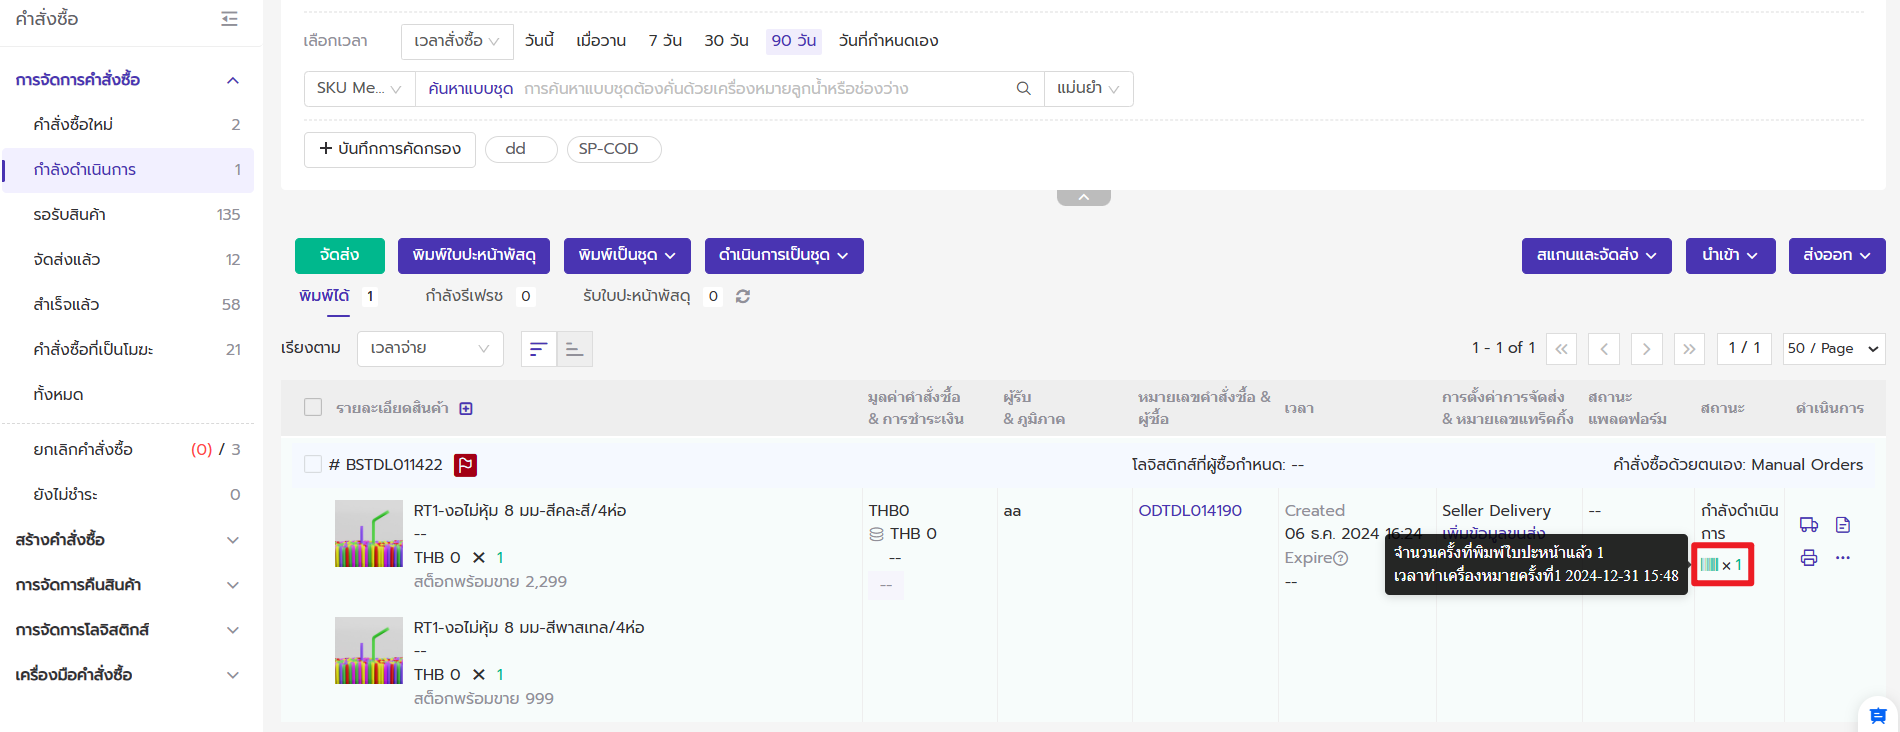Image resolution: width=1900 pixels, height=732 pixels.
Task: Click the truck shipping icon in order row
Action: tap(1808, 525)
